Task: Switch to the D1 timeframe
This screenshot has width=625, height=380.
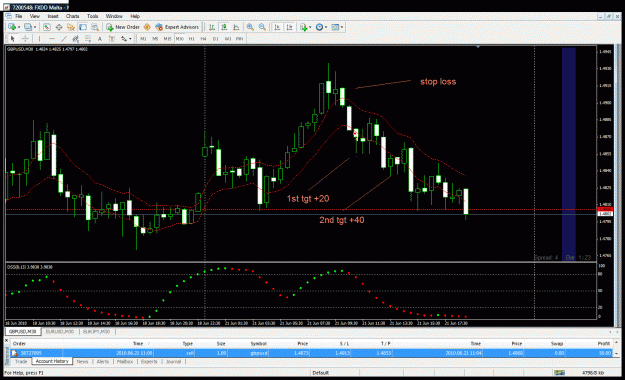Action: (216, 39)
